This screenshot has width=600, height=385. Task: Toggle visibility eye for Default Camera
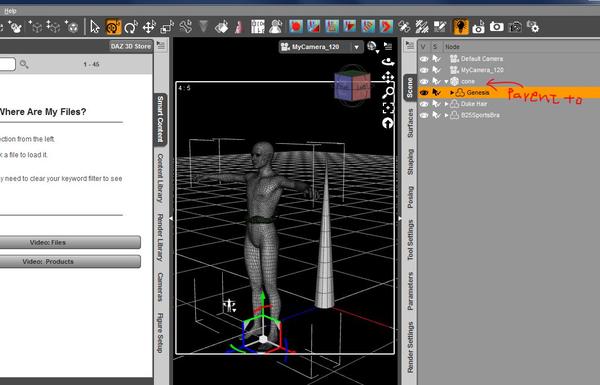click(424, 59)
